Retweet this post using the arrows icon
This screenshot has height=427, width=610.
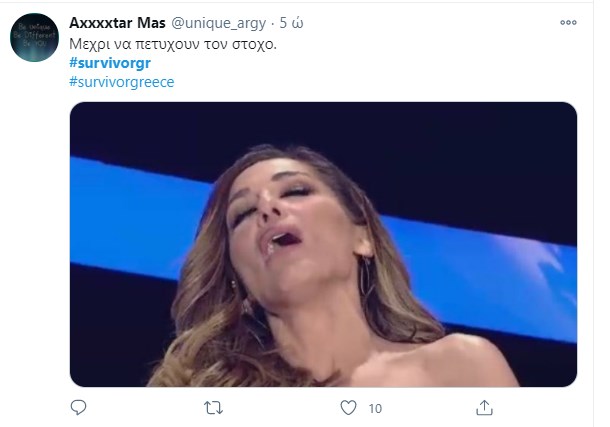[213, 407]
